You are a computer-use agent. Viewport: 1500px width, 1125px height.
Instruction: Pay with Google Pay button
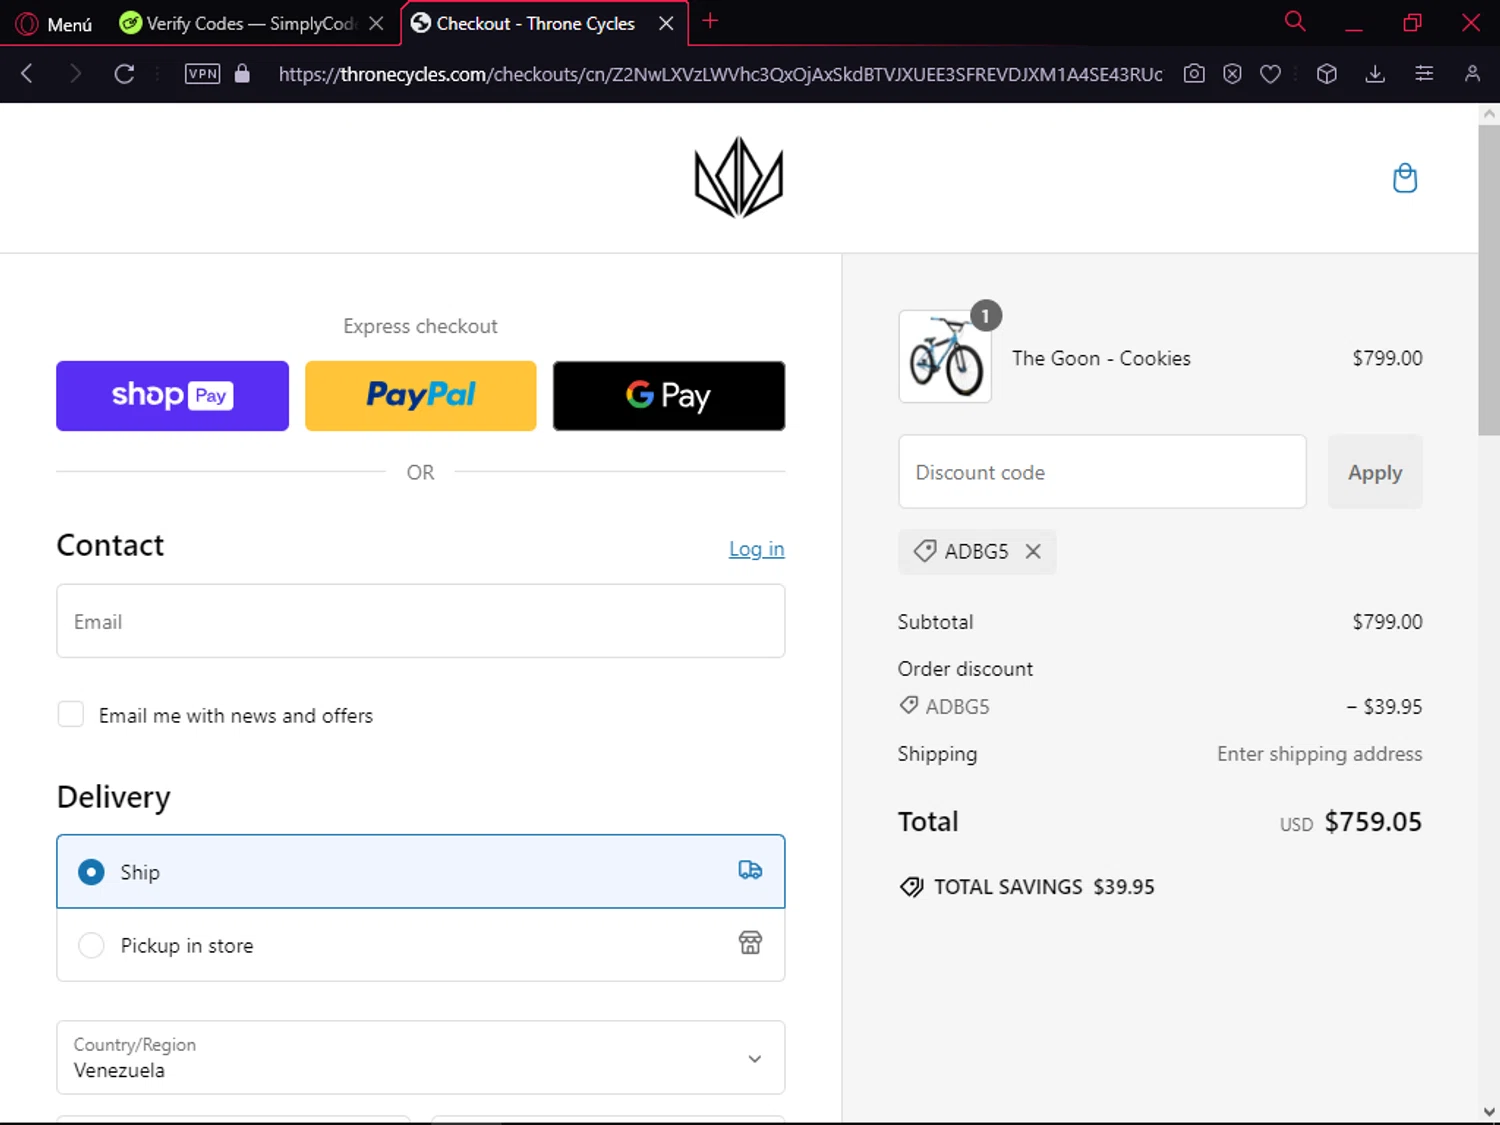669,396
